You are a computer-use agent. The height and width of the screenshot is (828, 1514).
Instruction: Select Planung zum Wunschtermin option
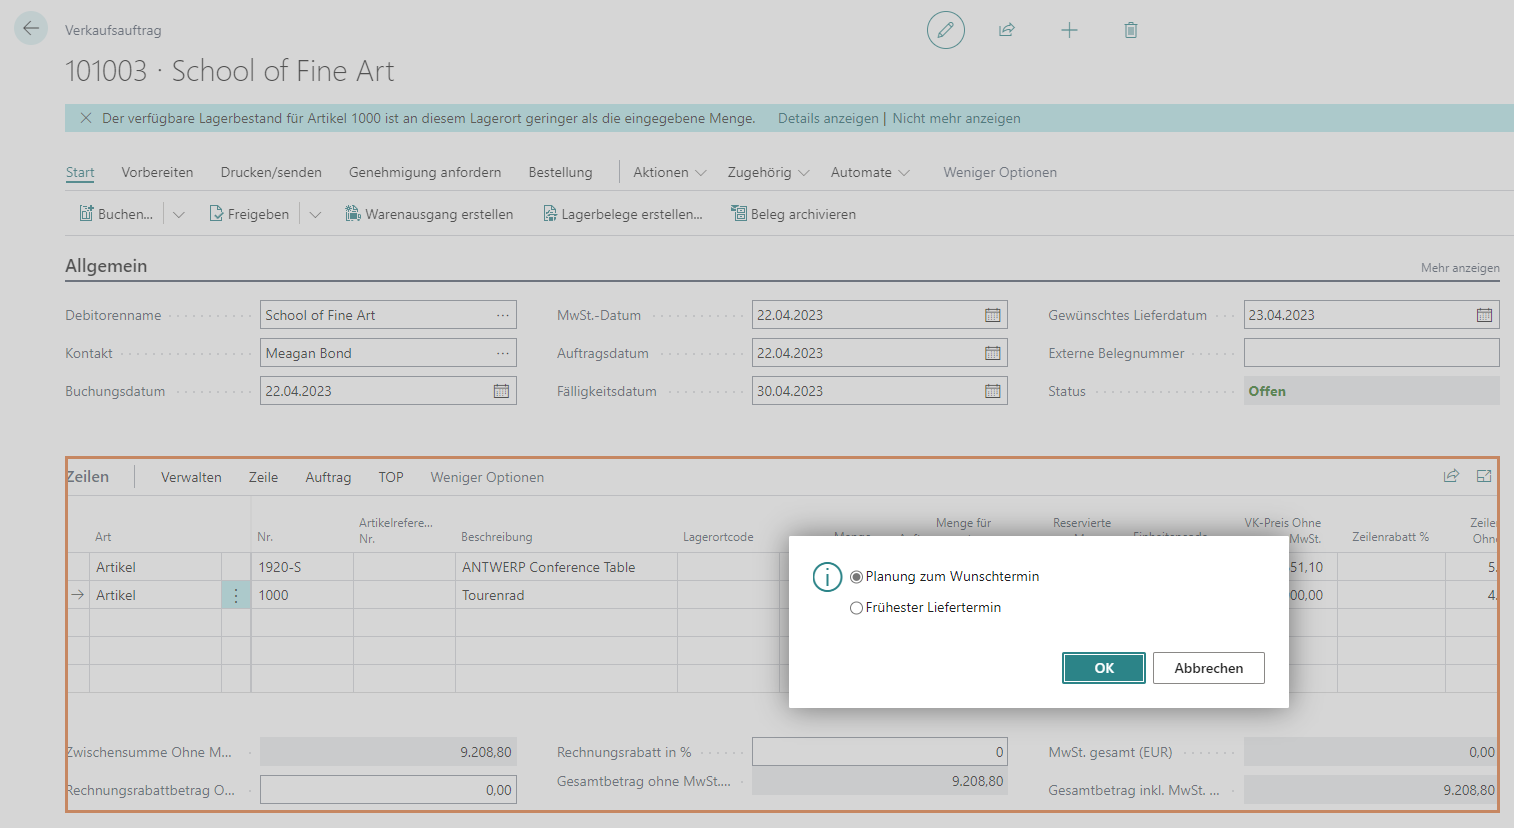coord(856,577)
